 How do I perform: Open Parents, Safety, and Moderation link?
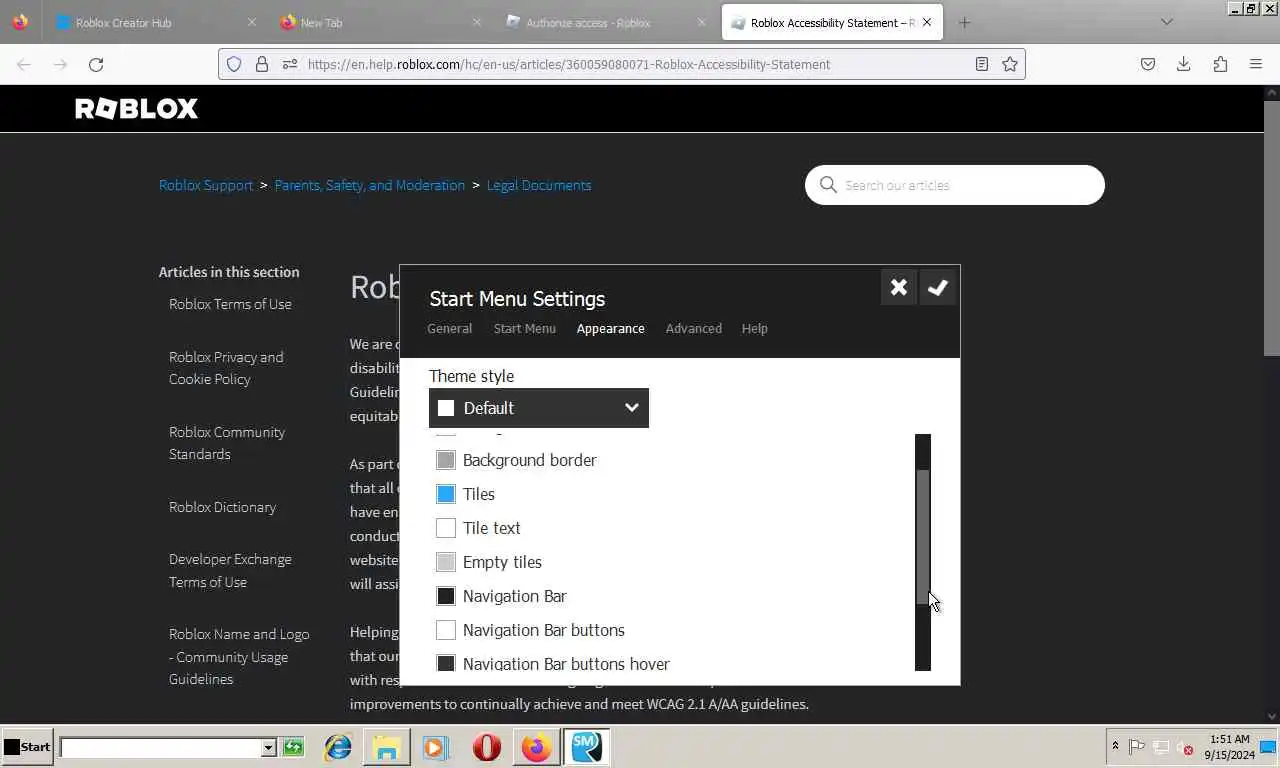(370, 185)
